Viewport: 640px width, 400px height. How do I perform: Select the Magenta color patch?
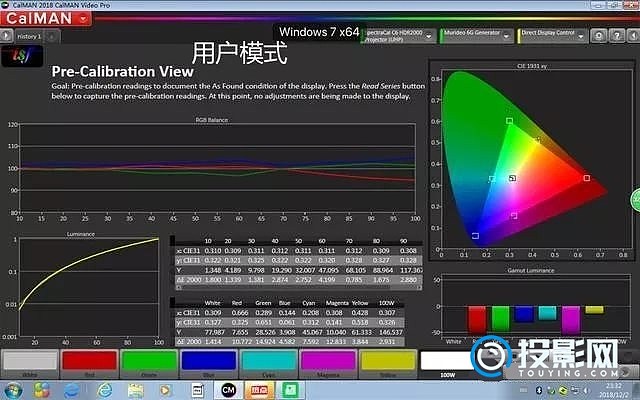324,363
